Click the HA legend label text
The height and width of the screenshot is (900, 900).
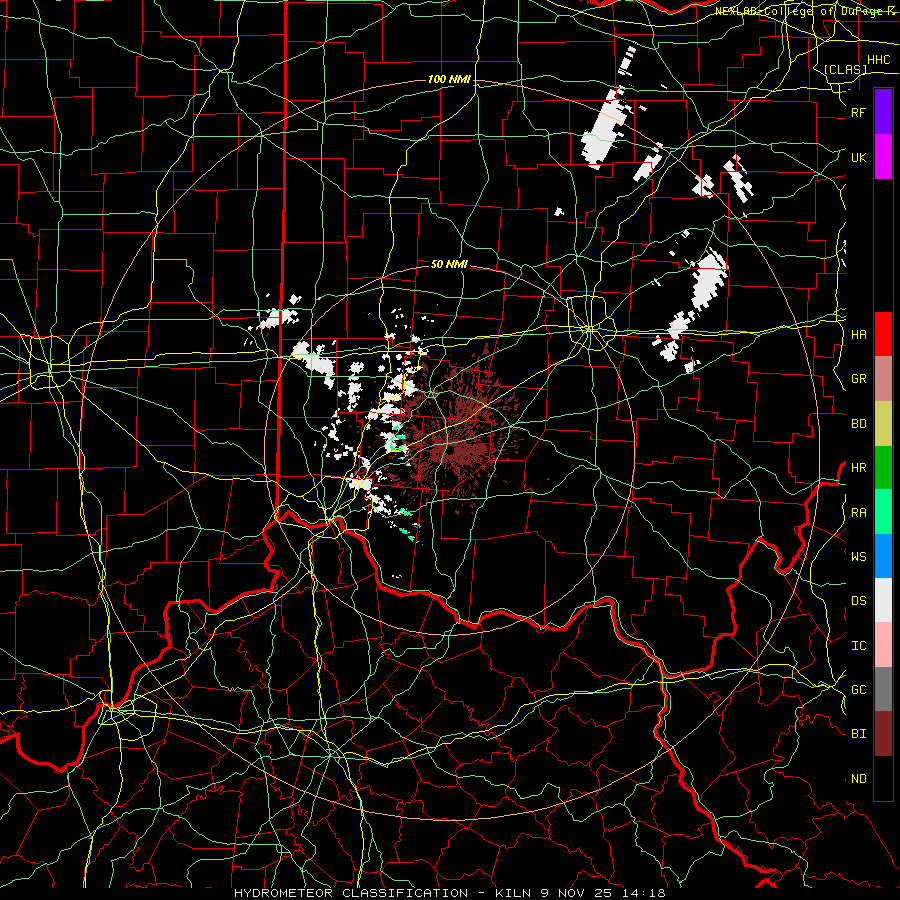858,334
